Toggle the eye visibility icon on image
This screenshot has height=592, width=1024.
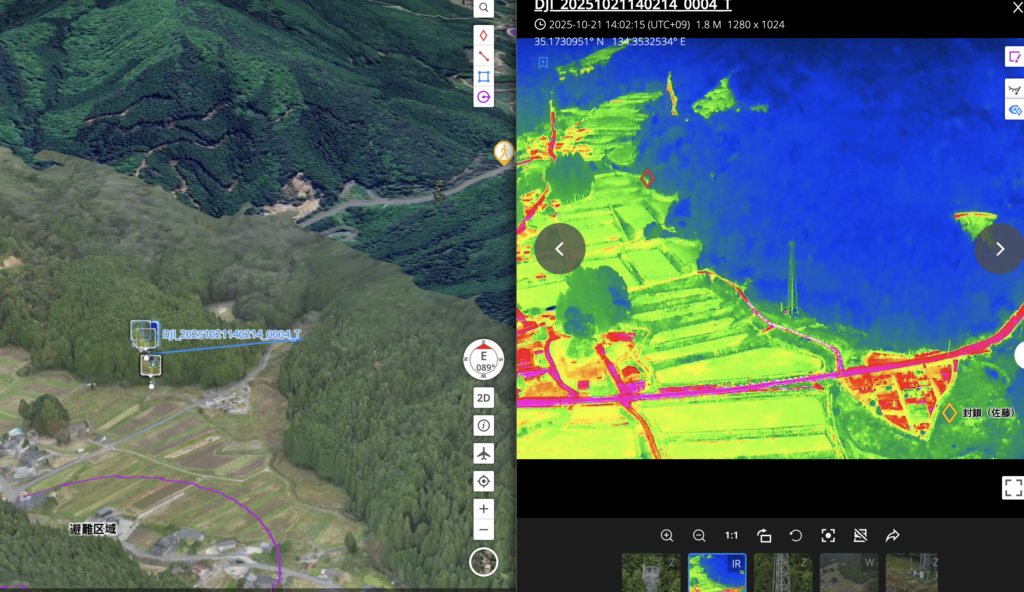click(1014, 110)
